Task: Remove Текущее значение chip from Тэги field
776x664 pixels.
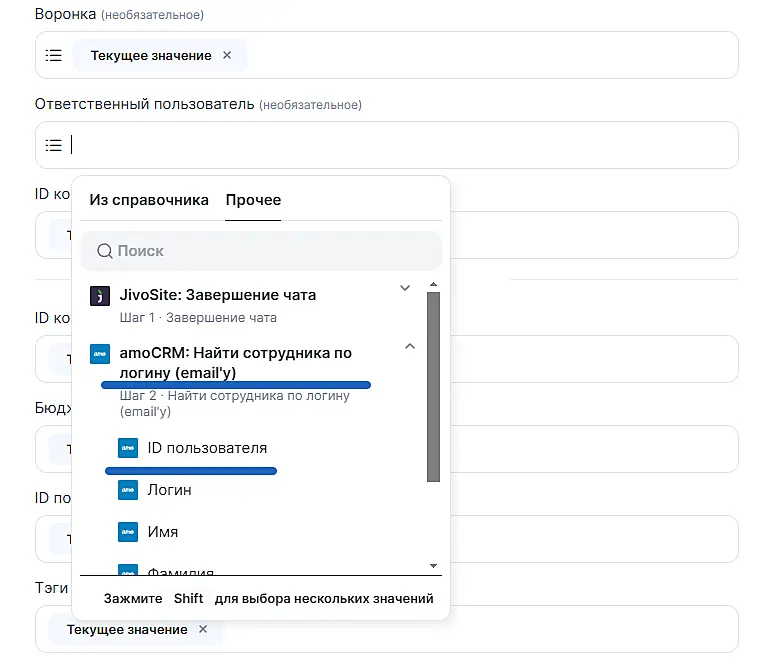Action: coord(203,630)
